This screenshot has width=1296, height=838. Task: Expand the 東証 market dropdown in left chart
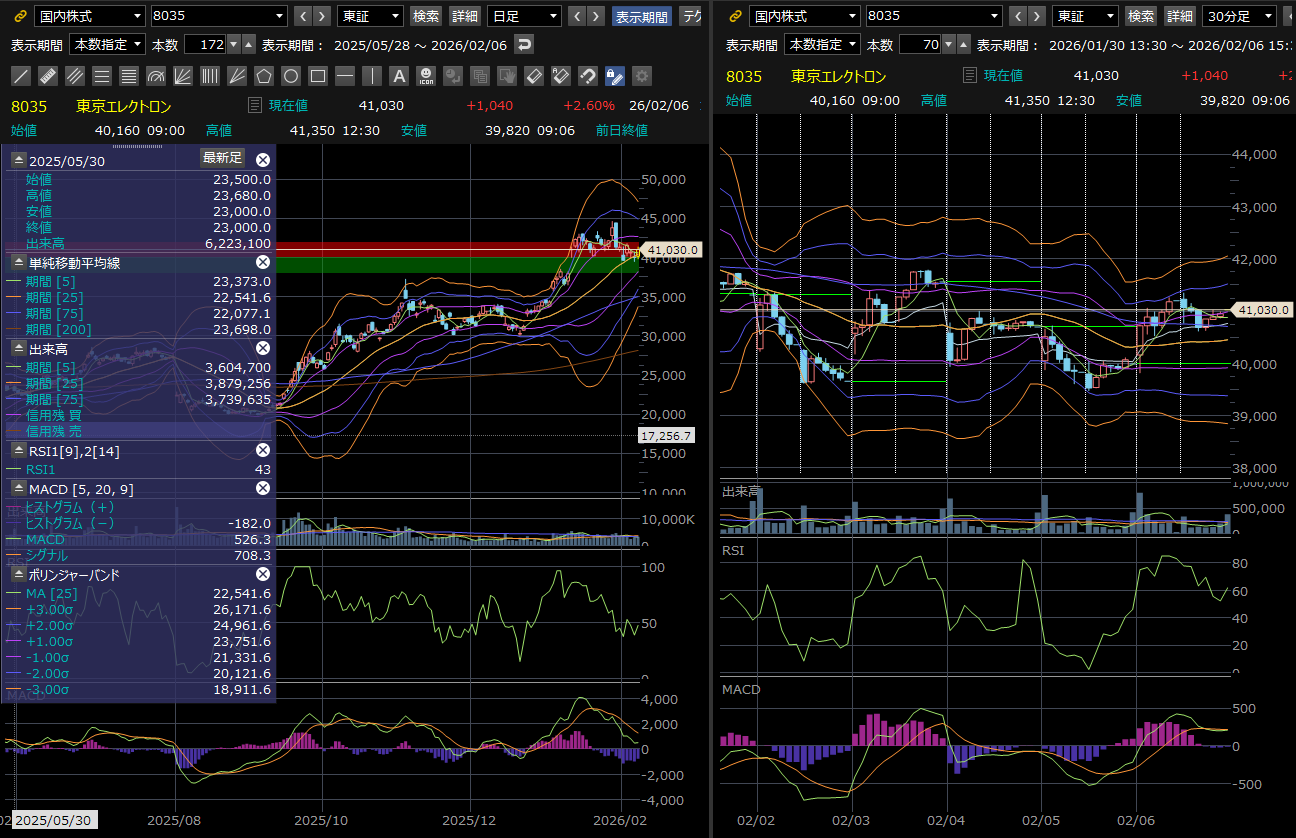(370, 16)
